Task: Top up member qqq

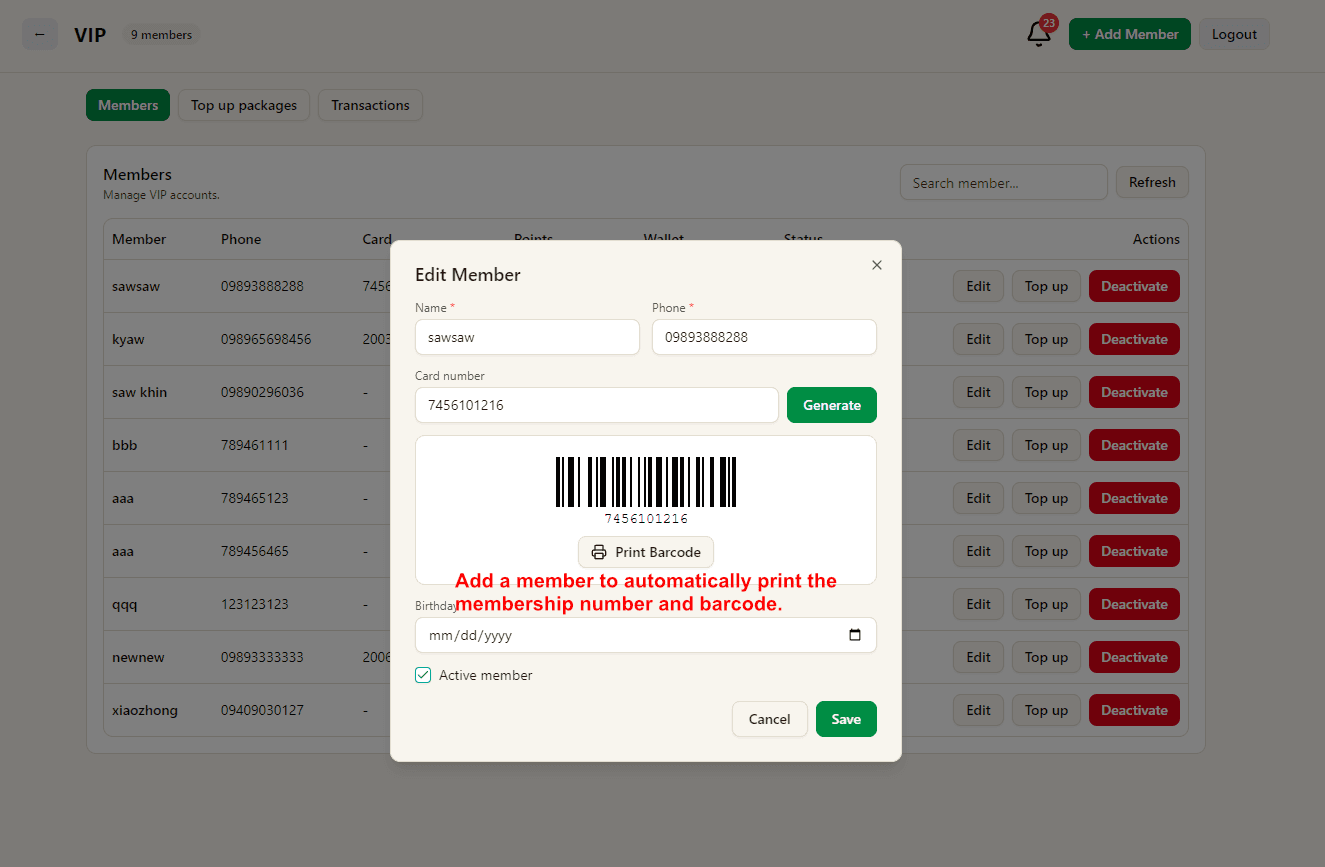Action: click(1046, 604)
